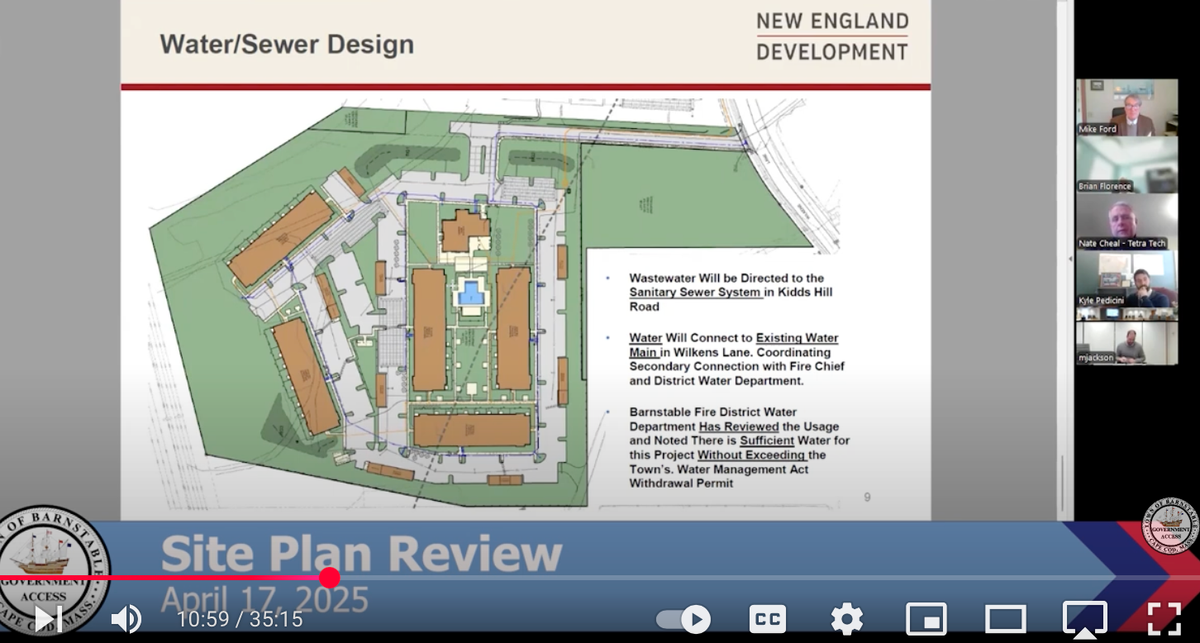Click the New England Development logo
Screen dimensions: 1200x643
coord(832,36)
